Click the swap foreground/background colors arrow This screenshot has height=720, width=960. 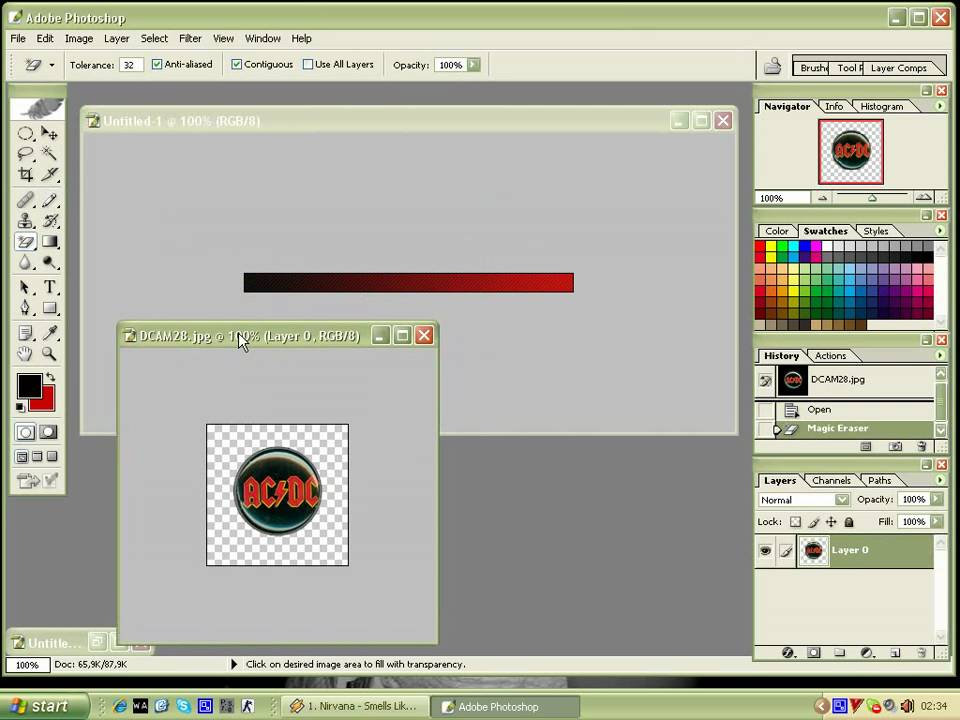51,377
